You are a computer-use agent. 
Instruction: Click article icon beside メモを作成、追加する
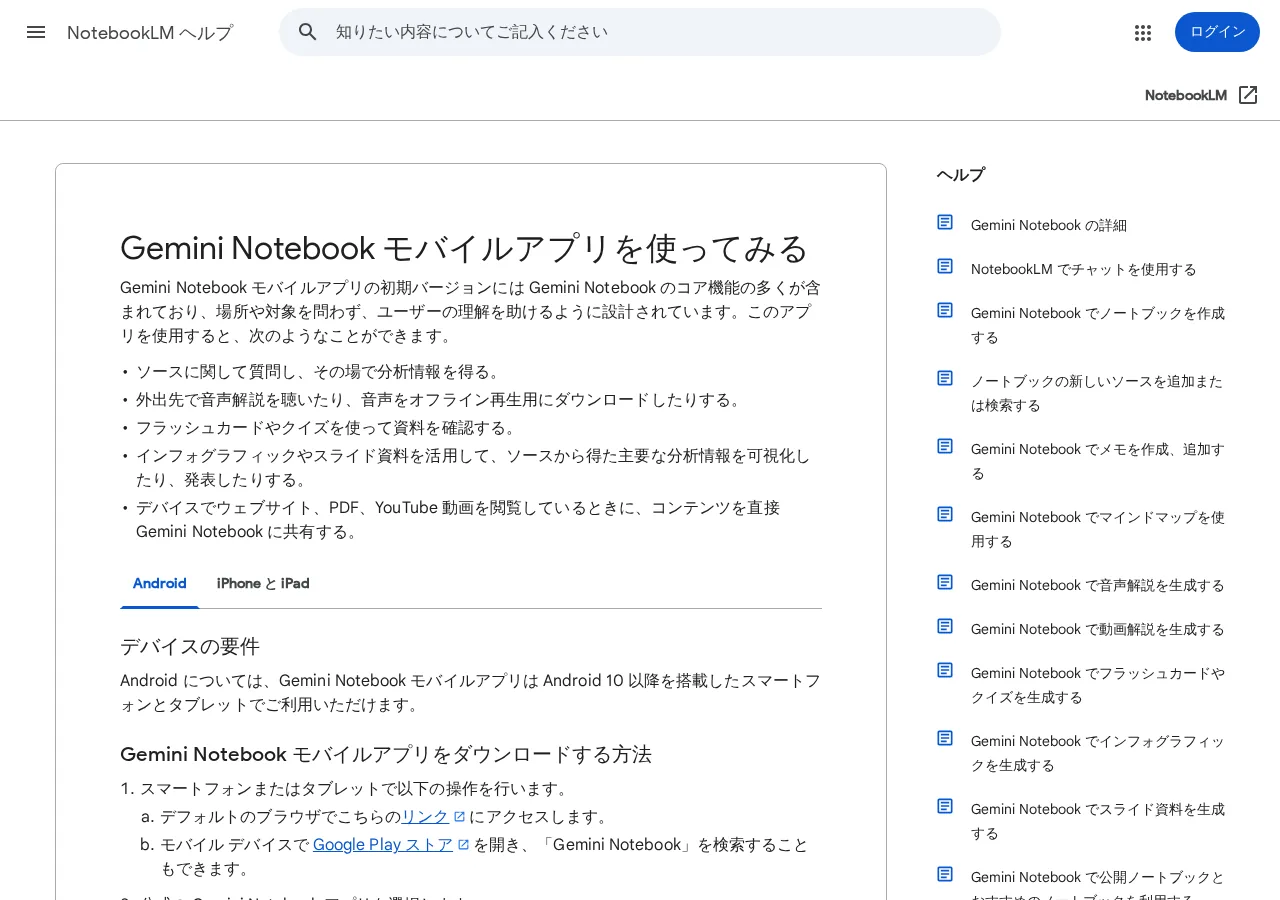pos(945,446)
